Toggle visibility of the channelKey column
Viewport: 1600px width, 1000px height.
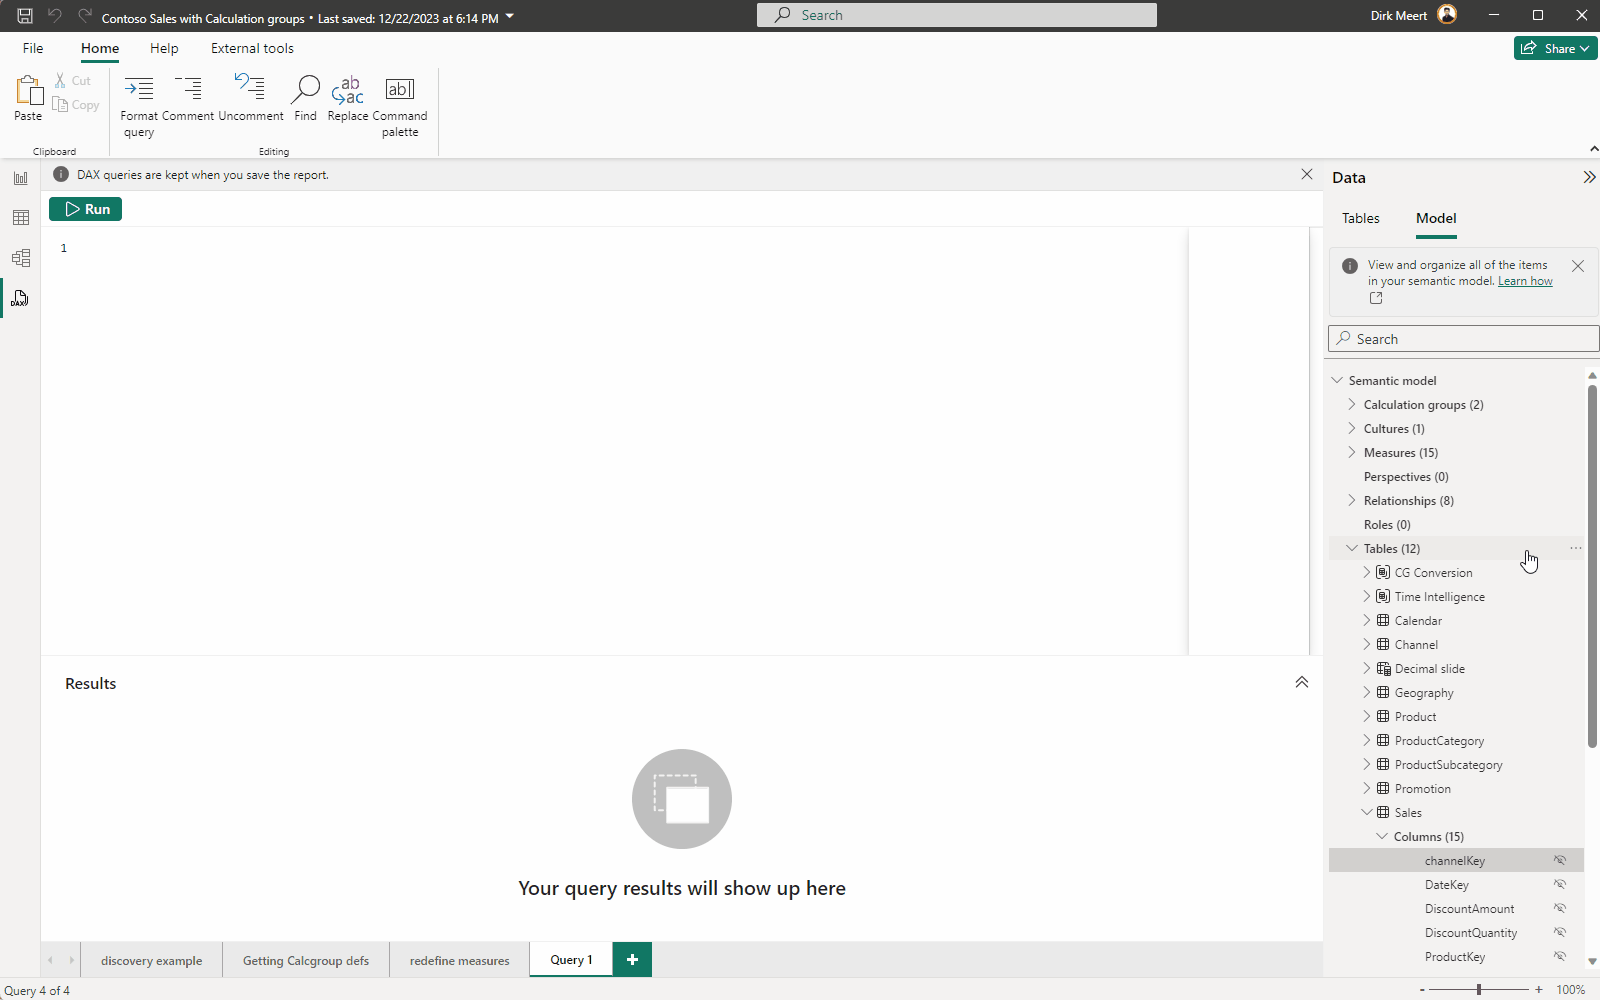[1559, 860]
